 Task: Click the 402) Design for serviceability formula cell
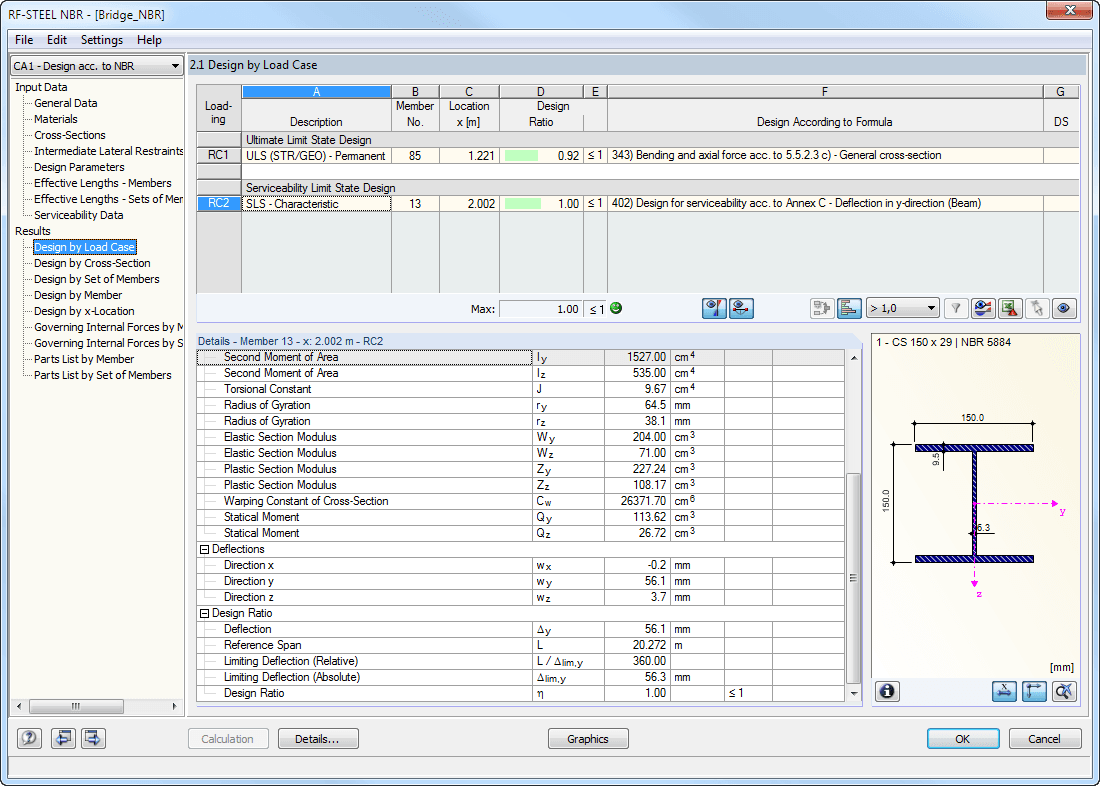[825, 204]
